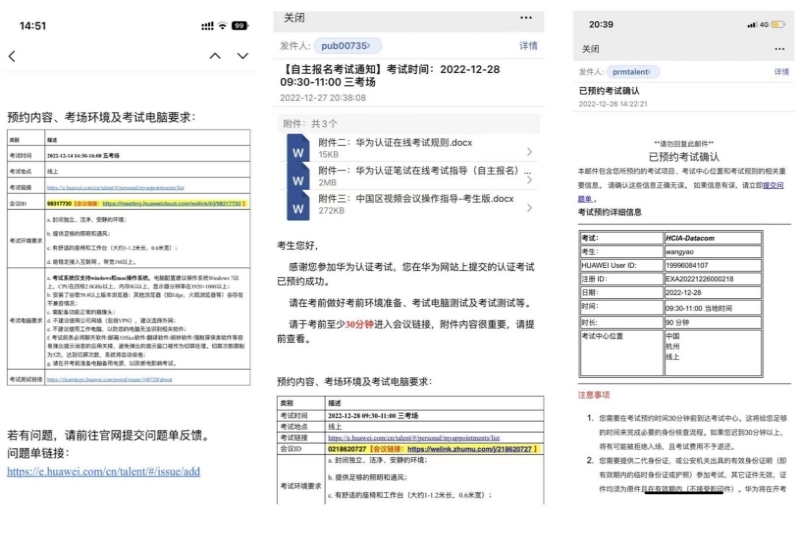The width and height of the screenshot is (800, 533).
Task: Open sender chip pub00735
Action: pyautogui.click(x=346, y=46)
